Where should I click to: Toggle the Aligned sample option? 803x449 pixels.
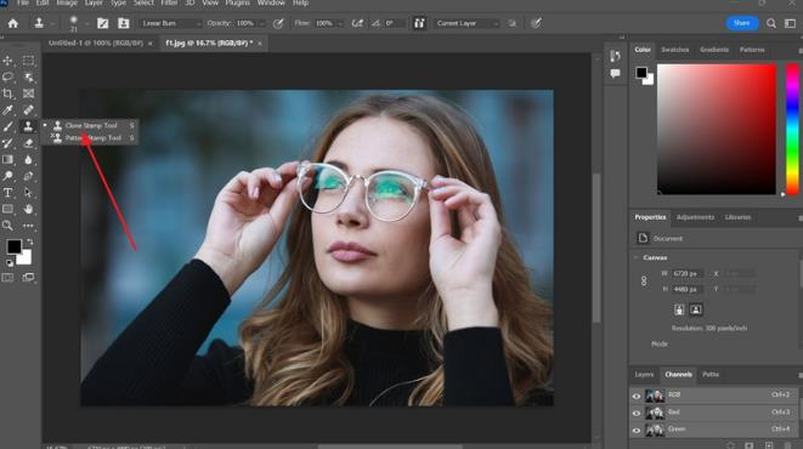[419, 24]
